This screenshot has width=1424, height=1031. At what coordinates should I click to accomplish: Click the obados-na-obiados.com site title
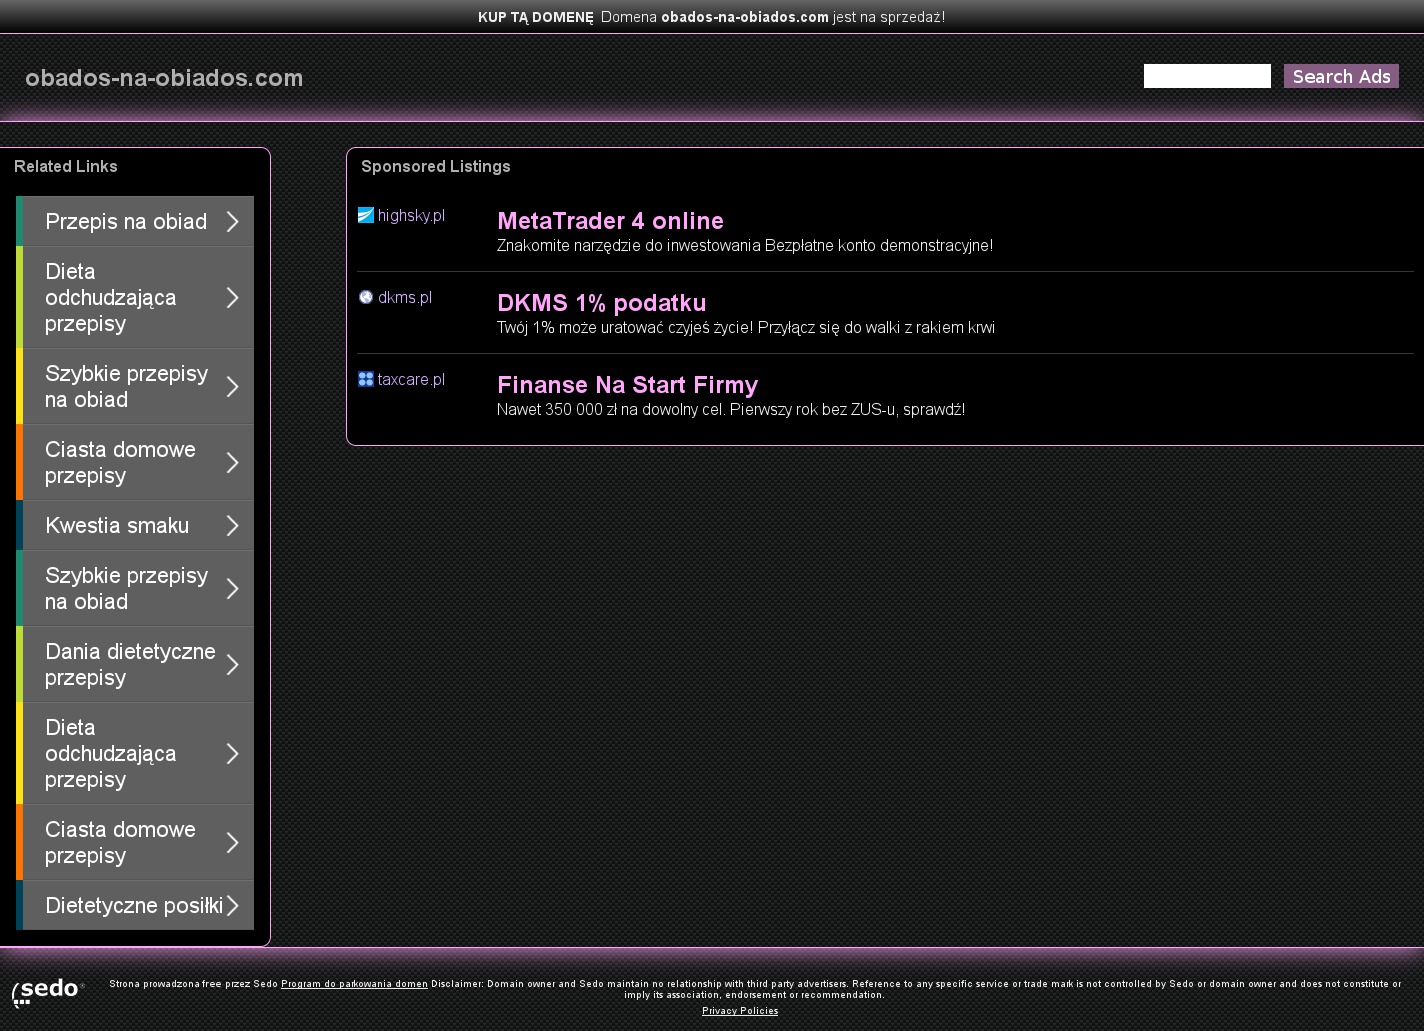click(x=164, y=78)
